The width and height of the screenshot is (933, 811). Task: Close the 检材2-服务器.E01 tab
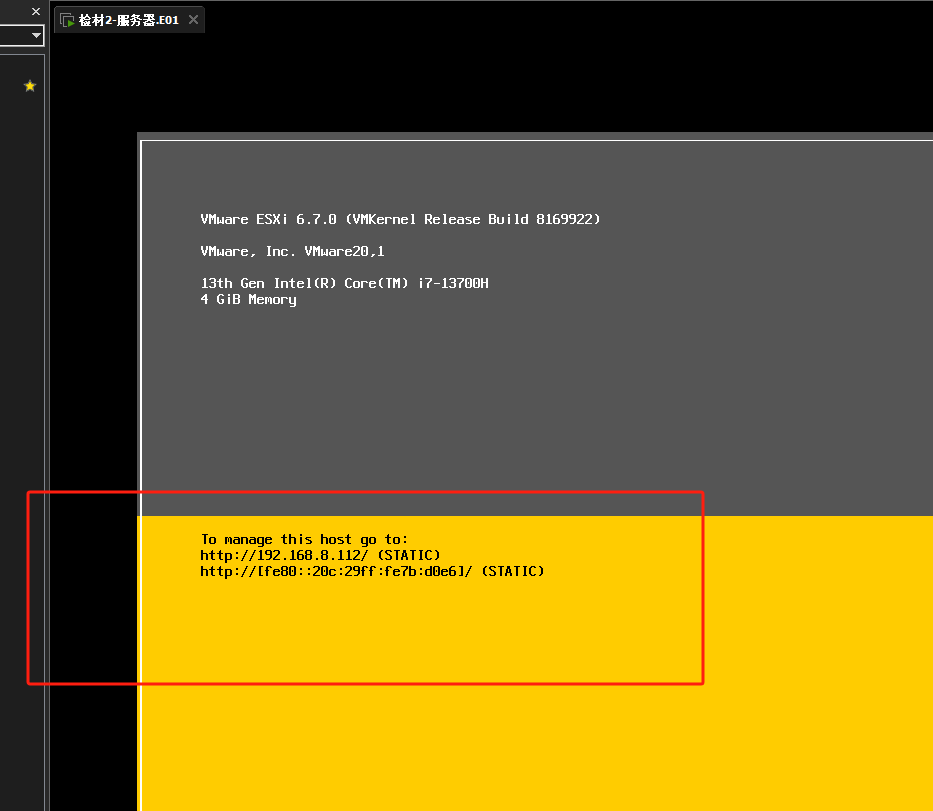193,20
